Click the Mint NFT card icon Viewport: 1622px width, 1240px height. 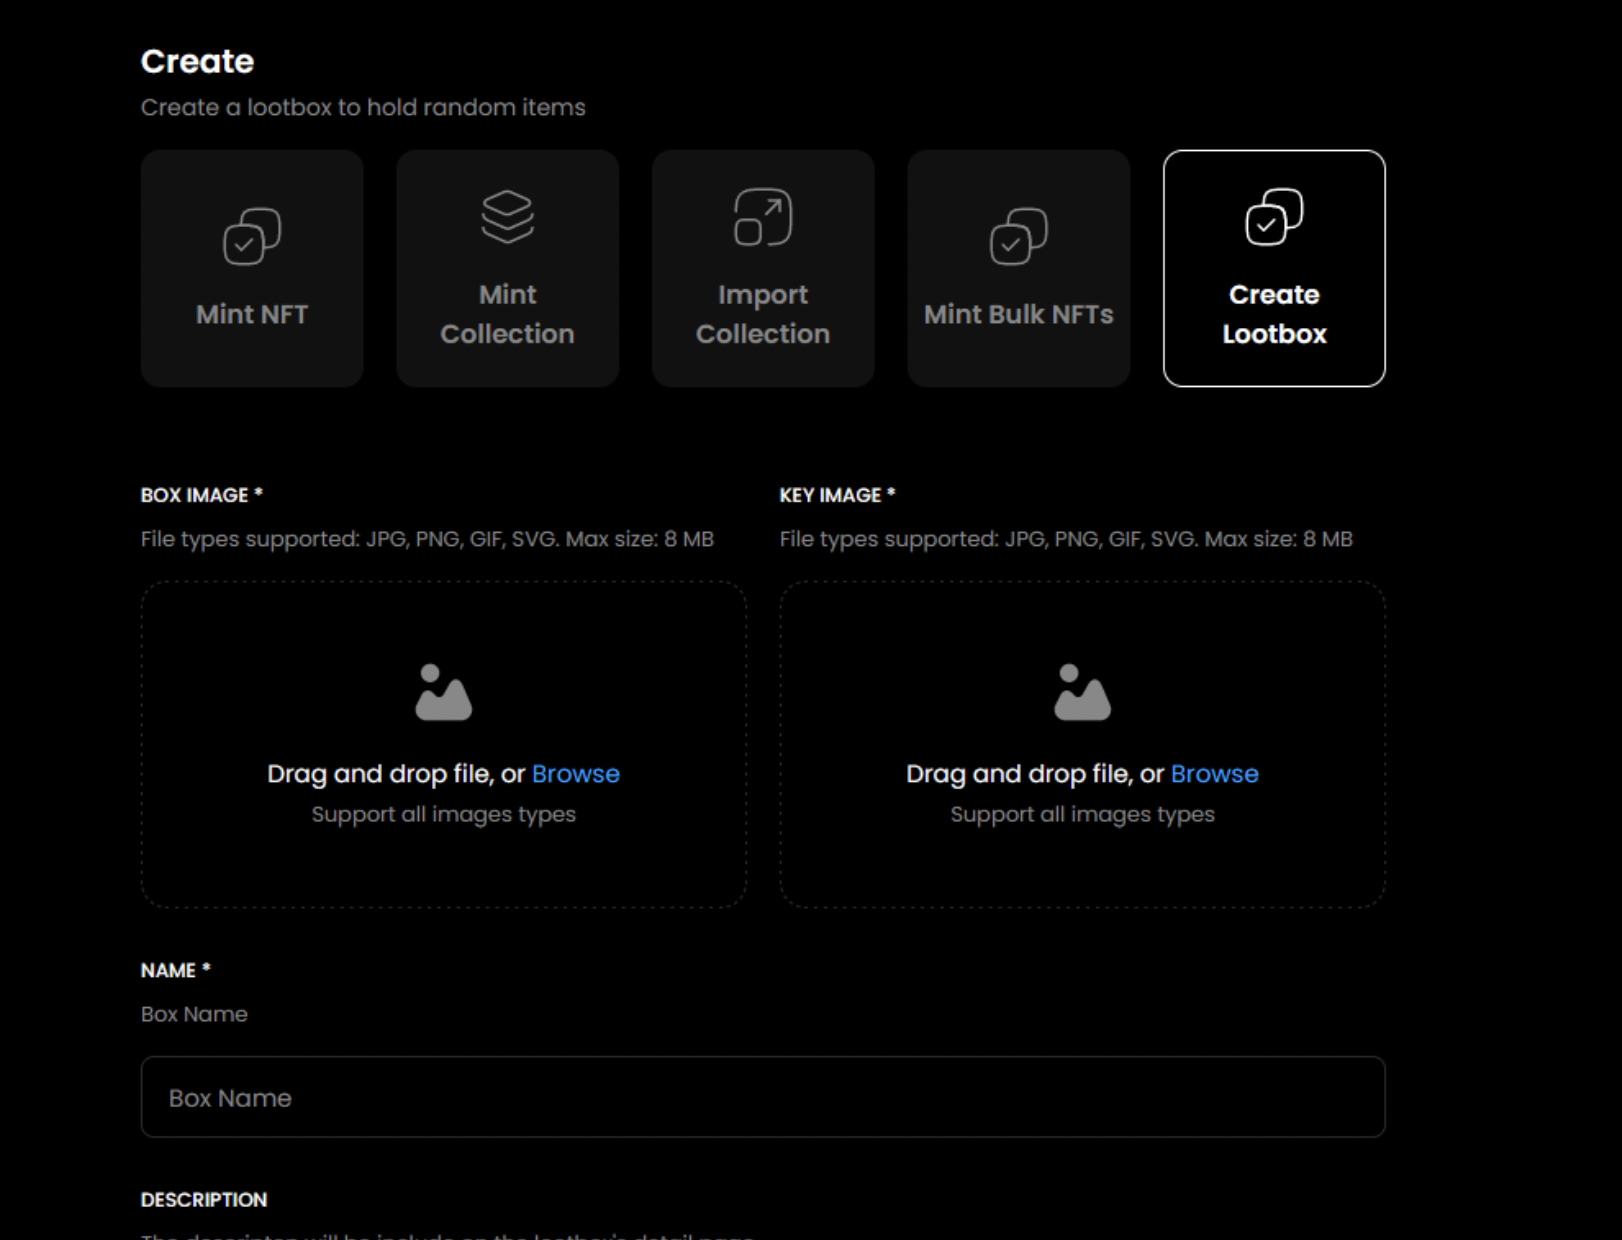click(x=251, y=237)
